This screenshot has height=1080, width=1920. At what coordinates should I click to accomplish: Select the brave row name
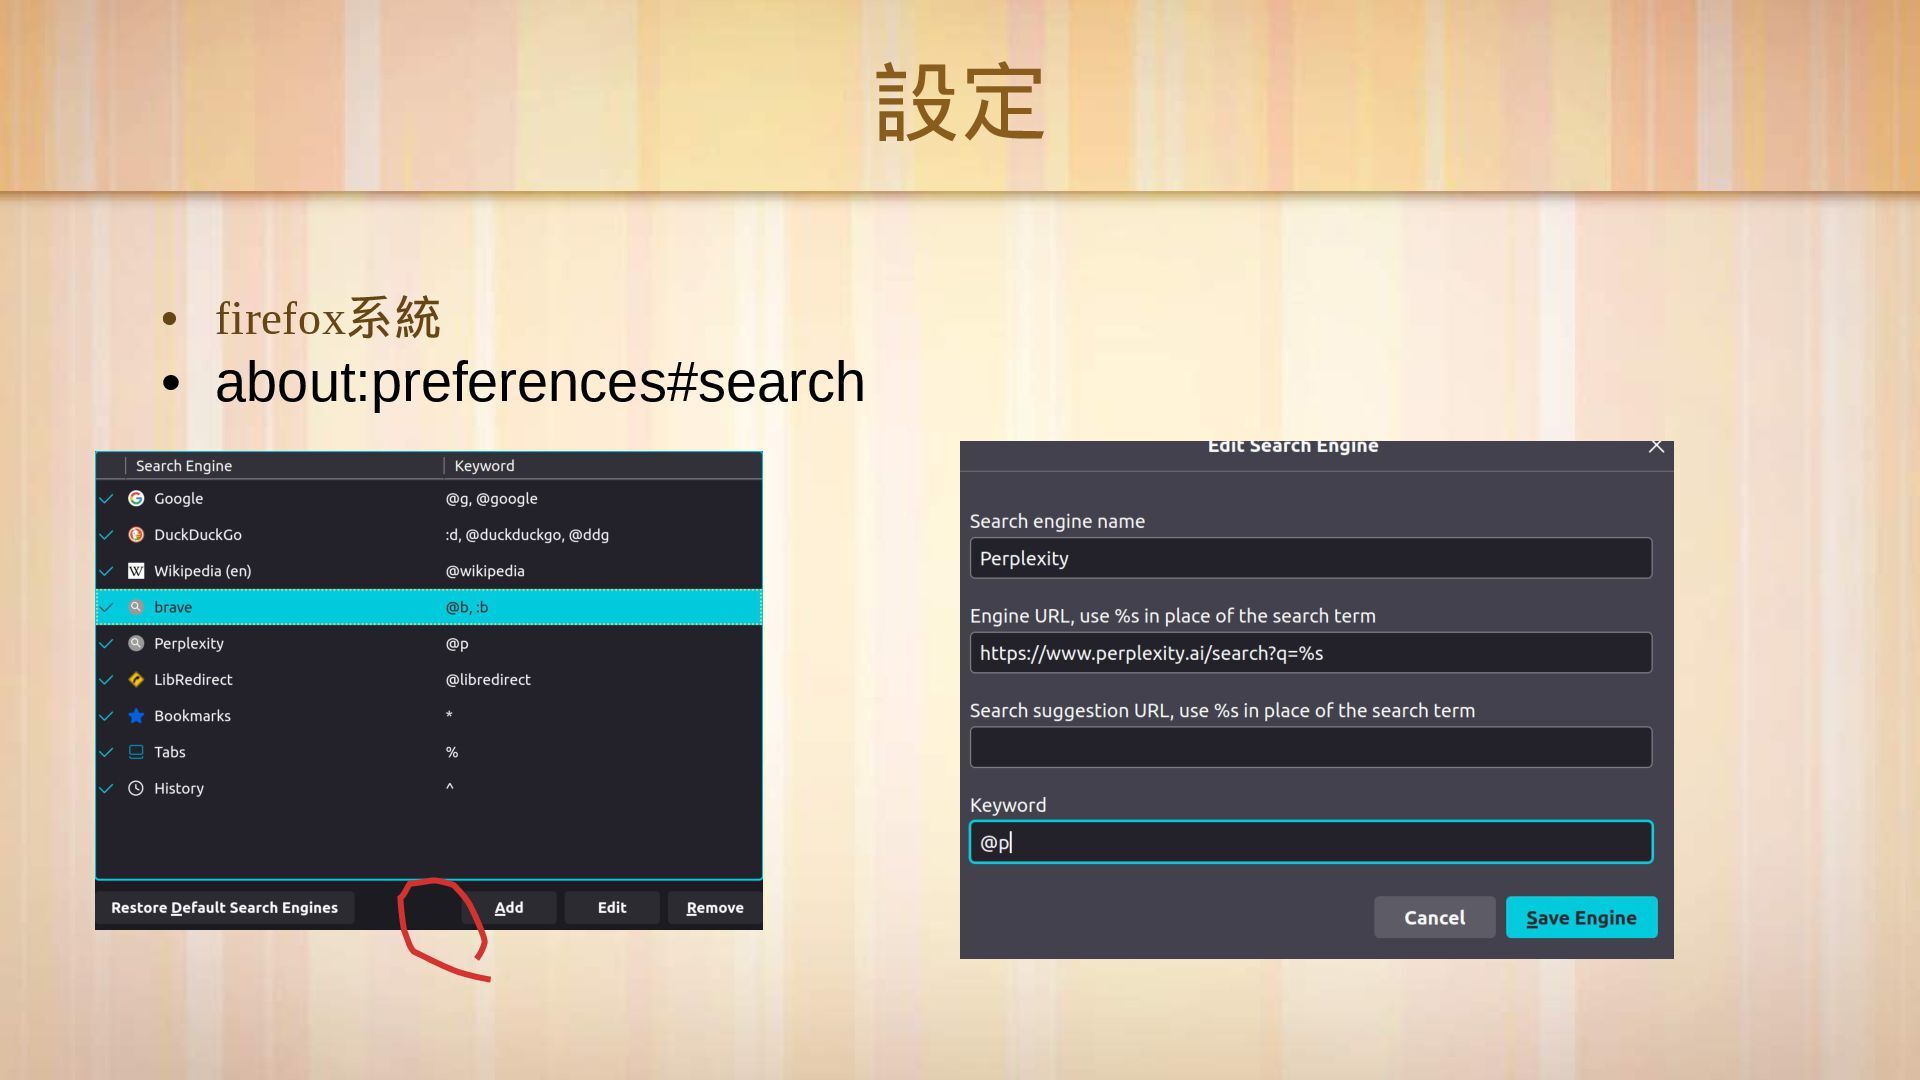pos(173,607)
